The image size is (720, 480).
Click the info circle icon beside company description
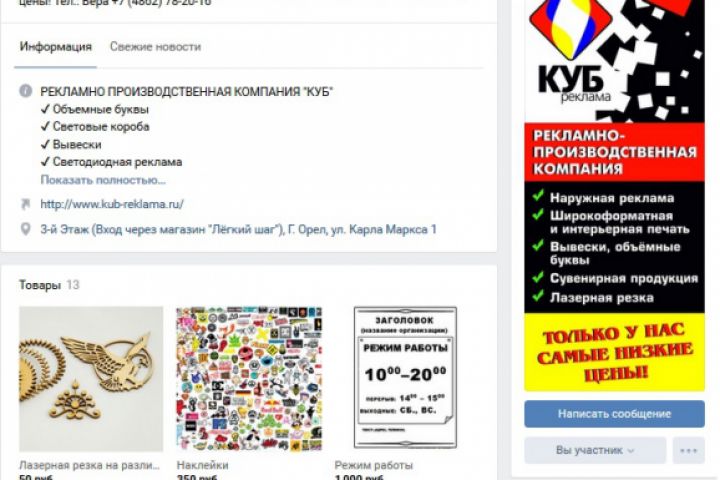tap(26, 91)
